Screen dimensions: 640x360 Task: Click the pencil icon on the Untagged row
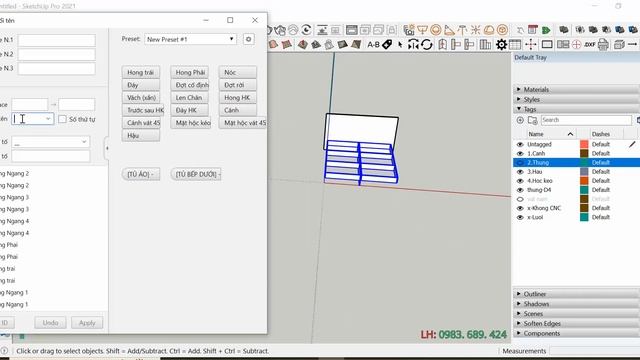(x=632, y=144)
